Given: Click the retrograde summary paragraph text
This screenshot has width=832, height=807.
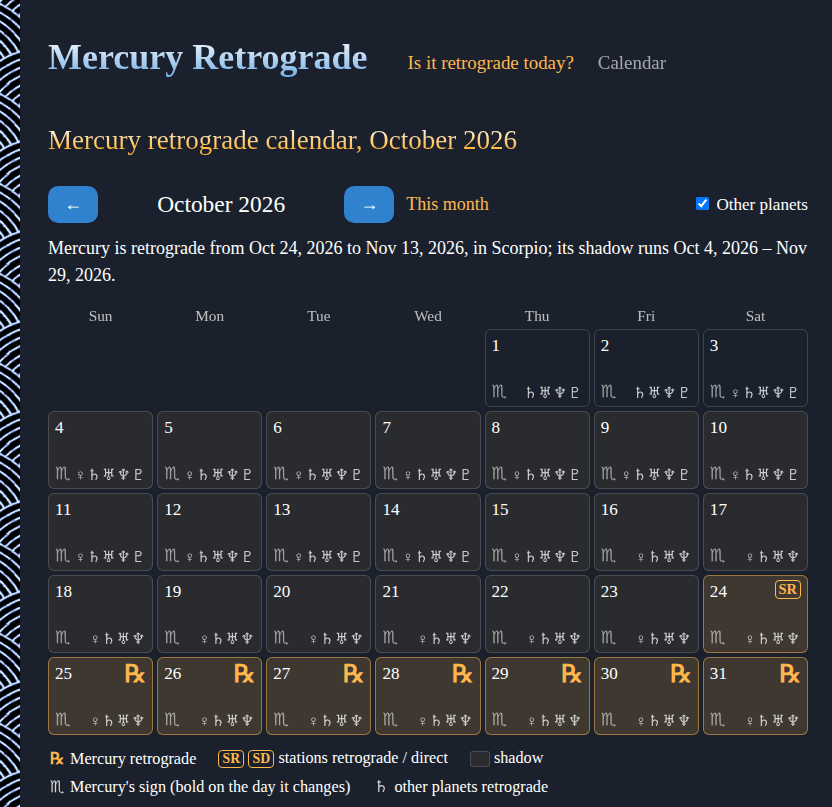Looking at the screenshot, I should [x=428, y=262].
